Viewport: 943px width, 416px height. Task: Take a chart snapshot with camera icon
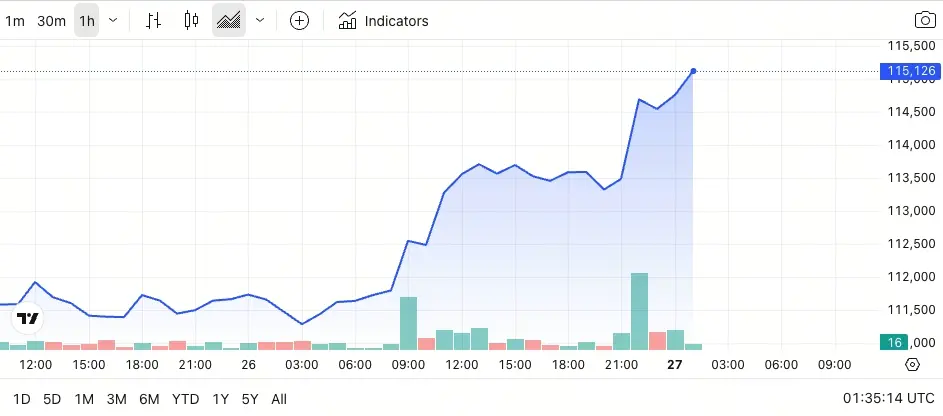pos(924,20)
